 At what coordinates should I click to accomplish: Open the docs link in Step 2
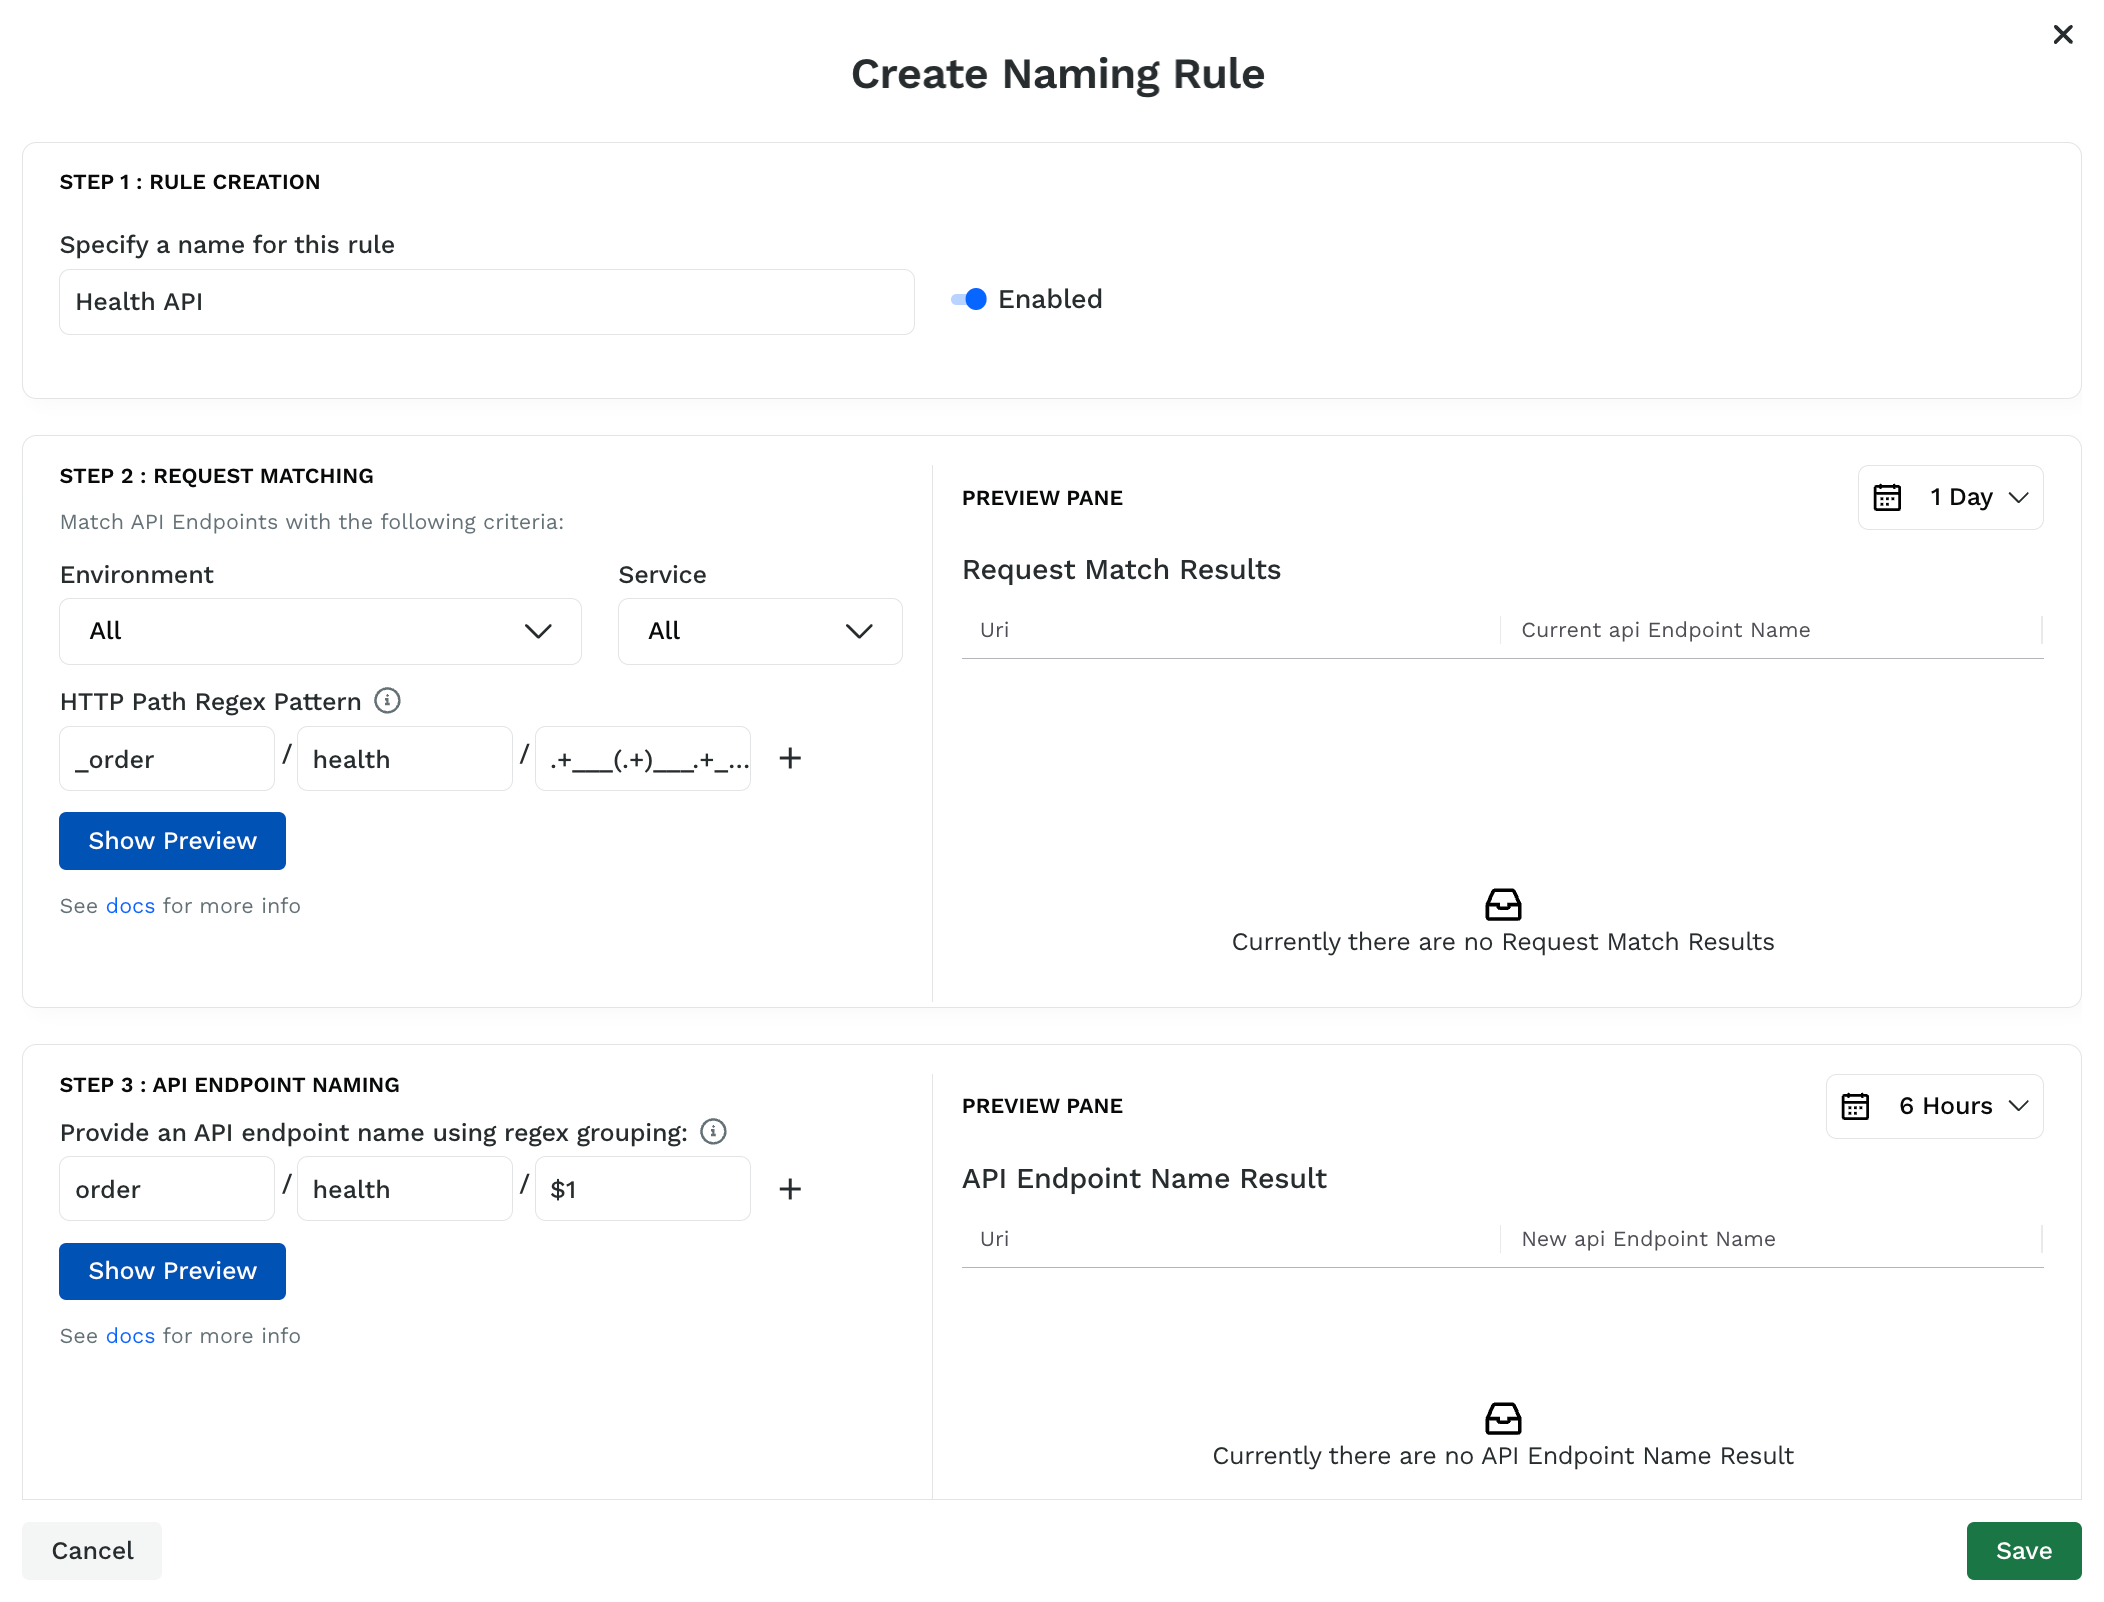click(x=130, y=906)
